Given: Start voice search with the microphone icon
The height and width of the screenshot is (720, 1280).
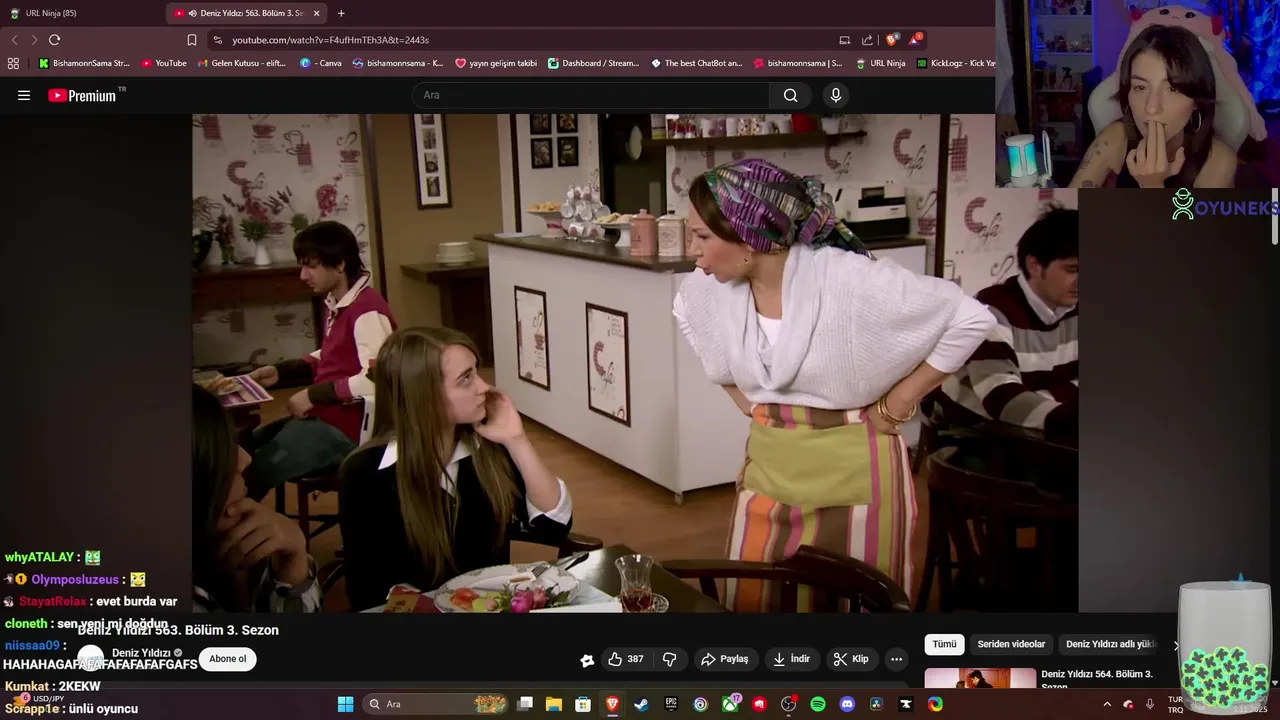Looking at the screenshot, I should (836, 95).
